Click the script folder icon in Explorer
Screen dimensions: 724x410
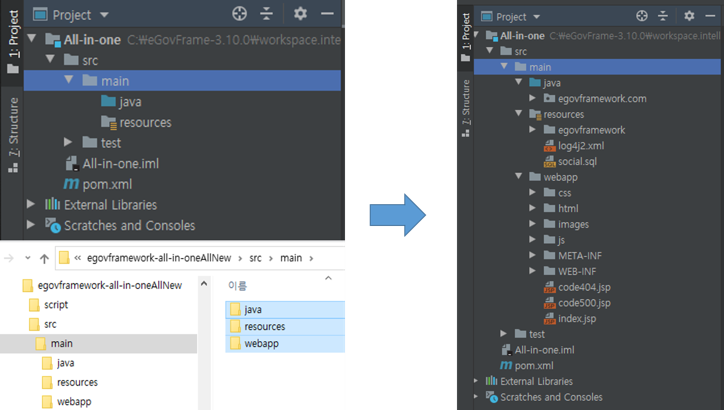(34, 305)
